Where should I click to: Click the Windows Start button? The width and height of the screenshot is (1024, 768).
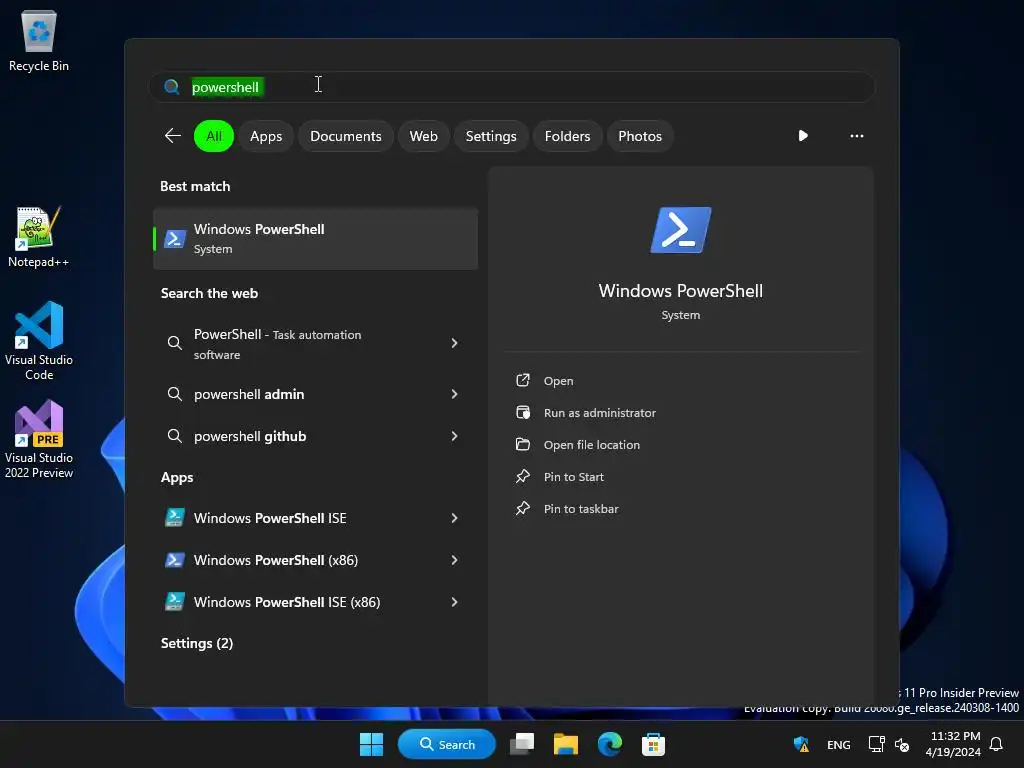pyautogui.click(x=372, y=744)
